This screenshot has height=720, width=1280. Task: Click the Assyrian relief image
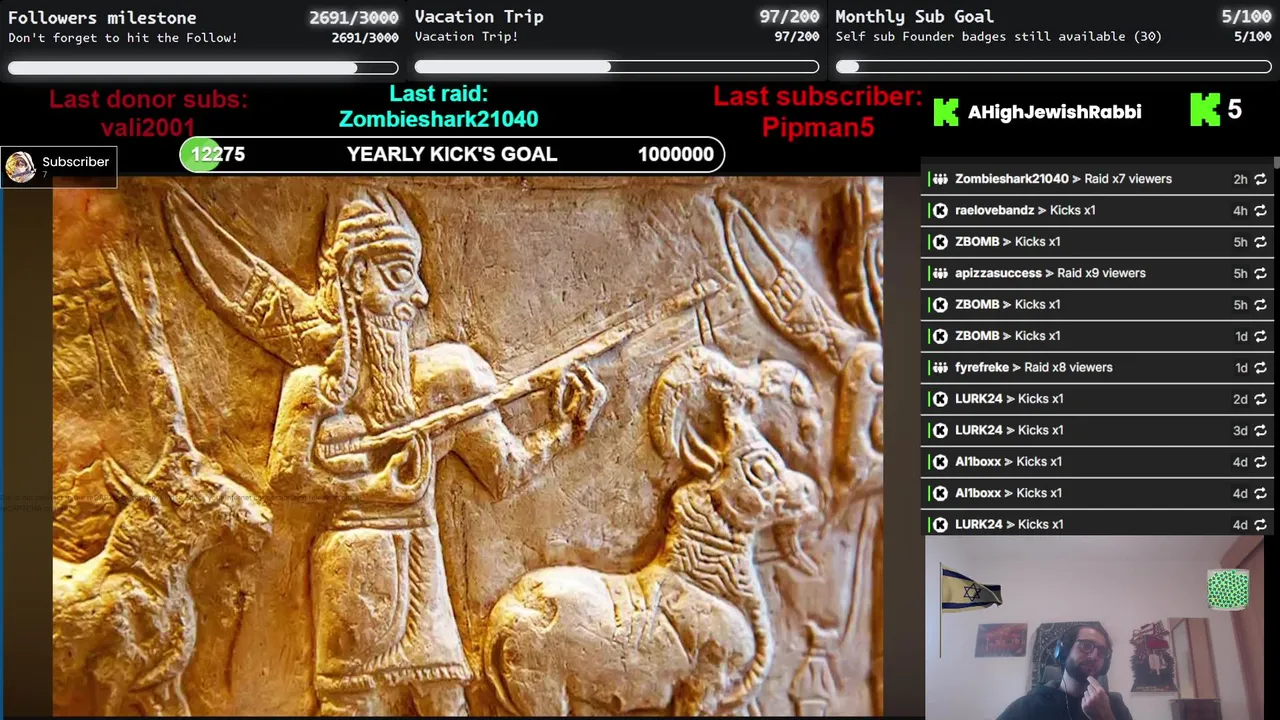(x=468, y=447)
